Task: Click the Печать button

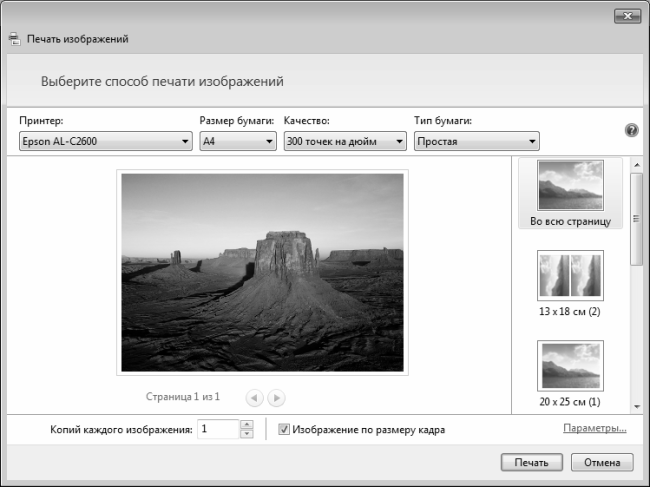Action: pos(532,462)
